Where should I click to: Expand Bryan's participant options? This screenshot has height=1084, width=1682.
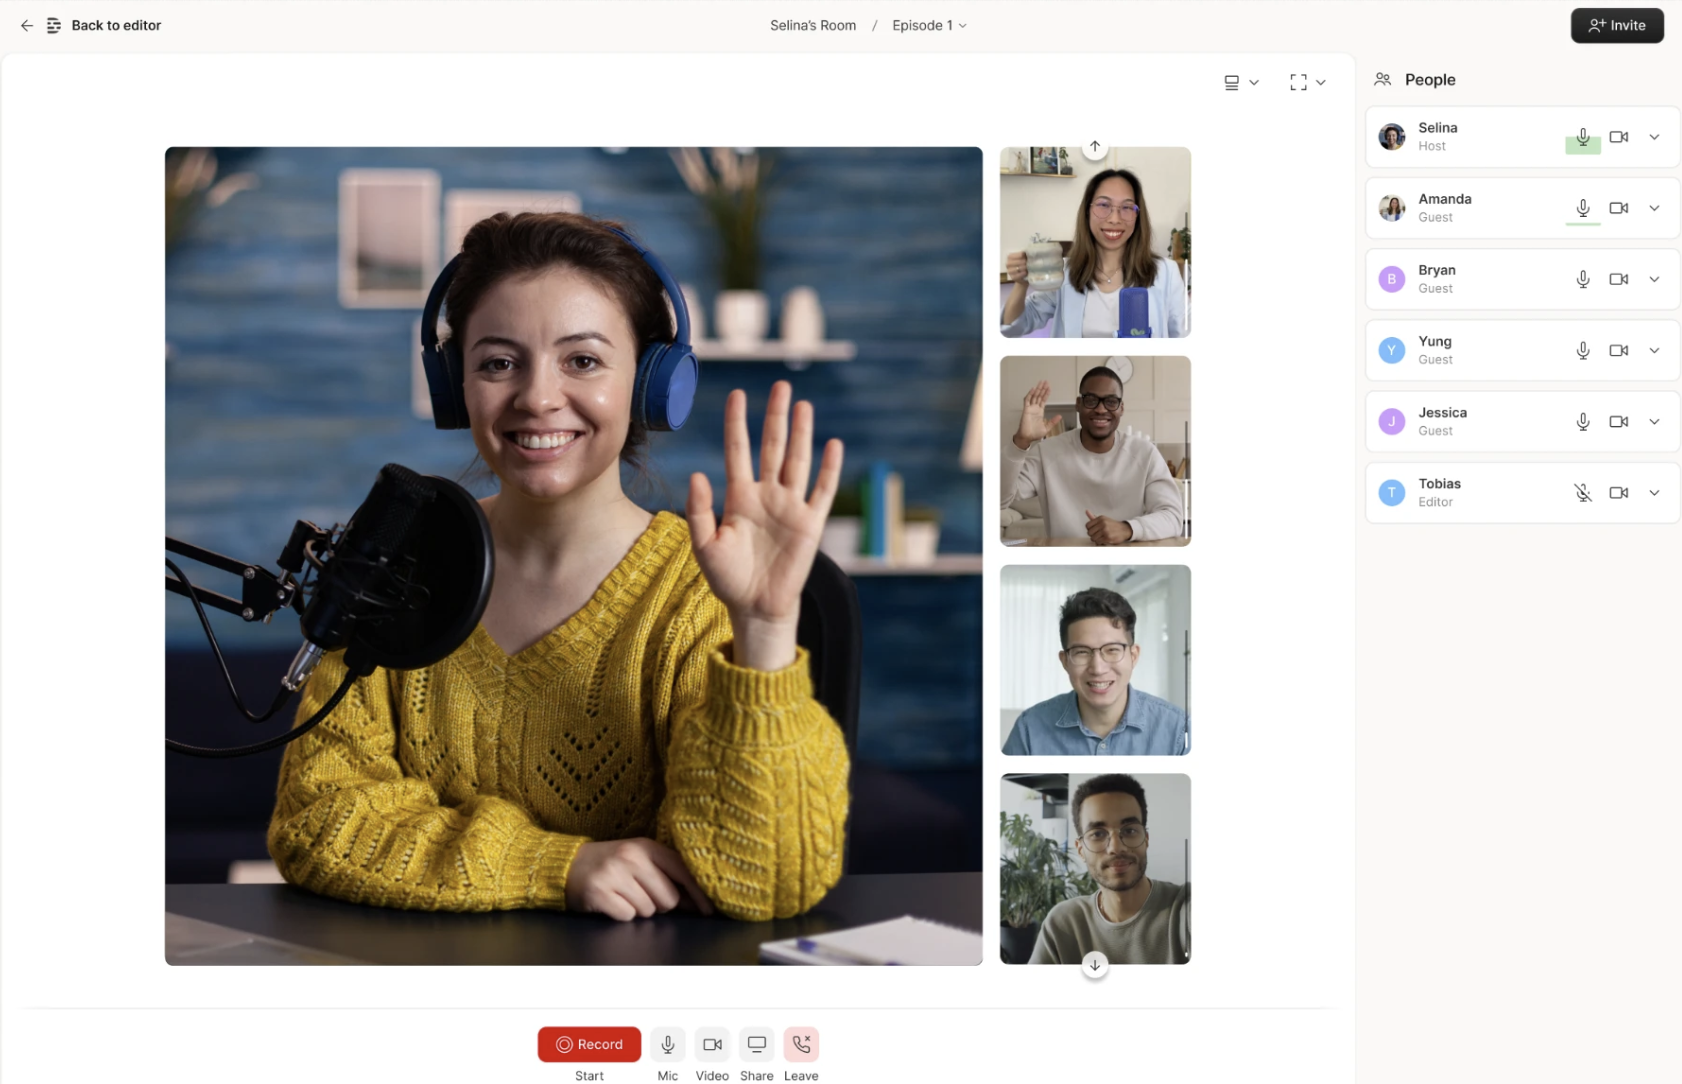click(x=1654, y=279)
